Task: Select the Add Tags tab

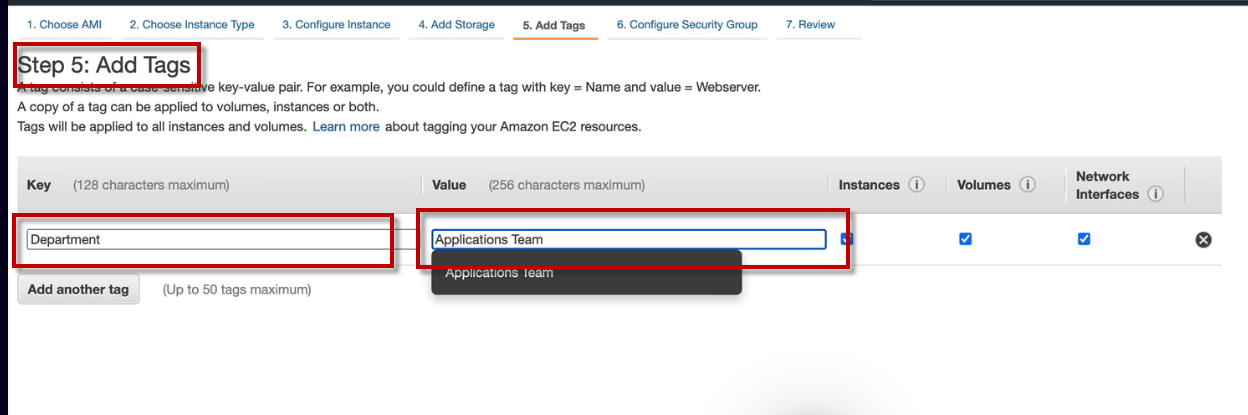Action: [554, 25]
